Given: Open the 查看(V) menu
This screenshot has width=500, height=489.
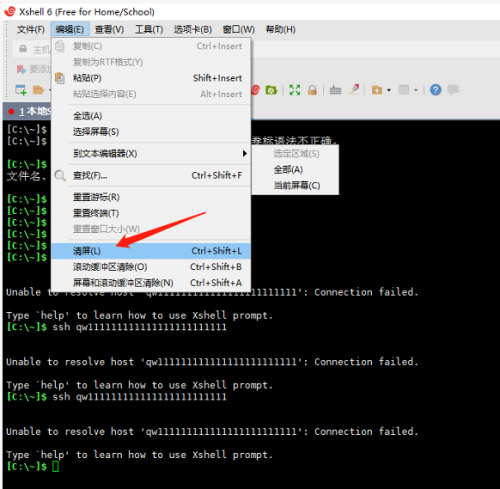Looking at the screenshot, I should (109, 30).
